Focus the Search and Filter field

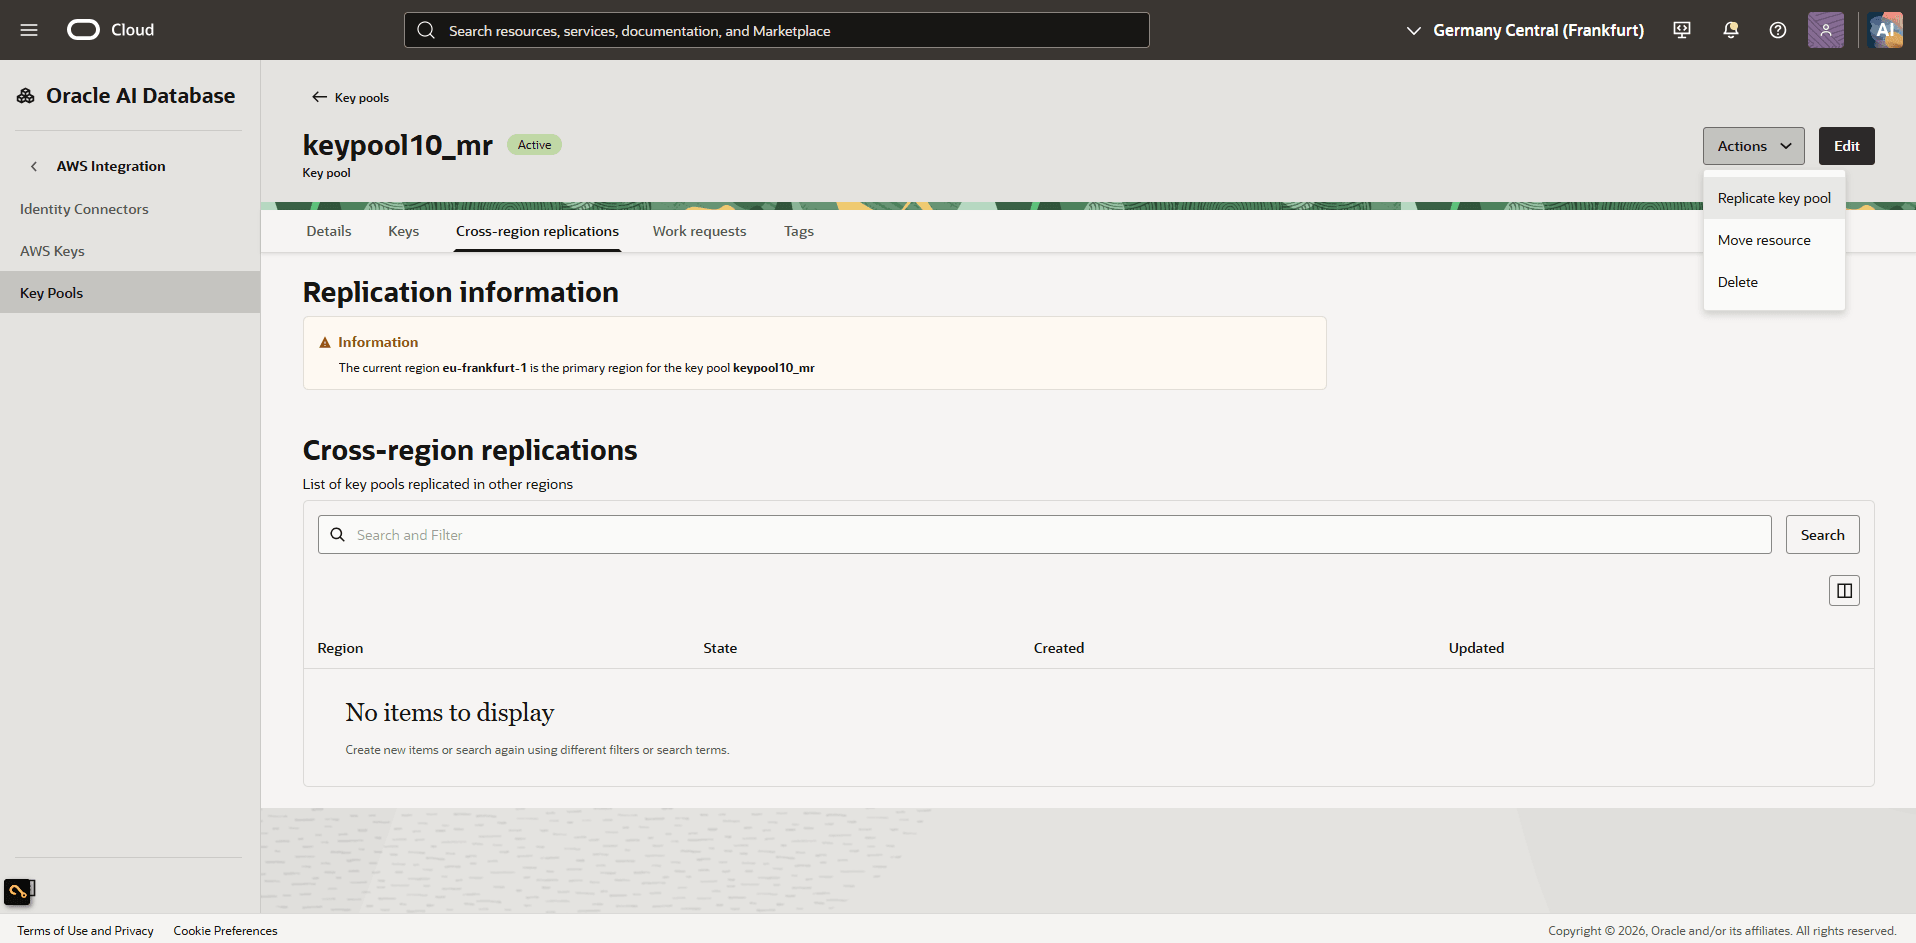[x=1044, y=535]
